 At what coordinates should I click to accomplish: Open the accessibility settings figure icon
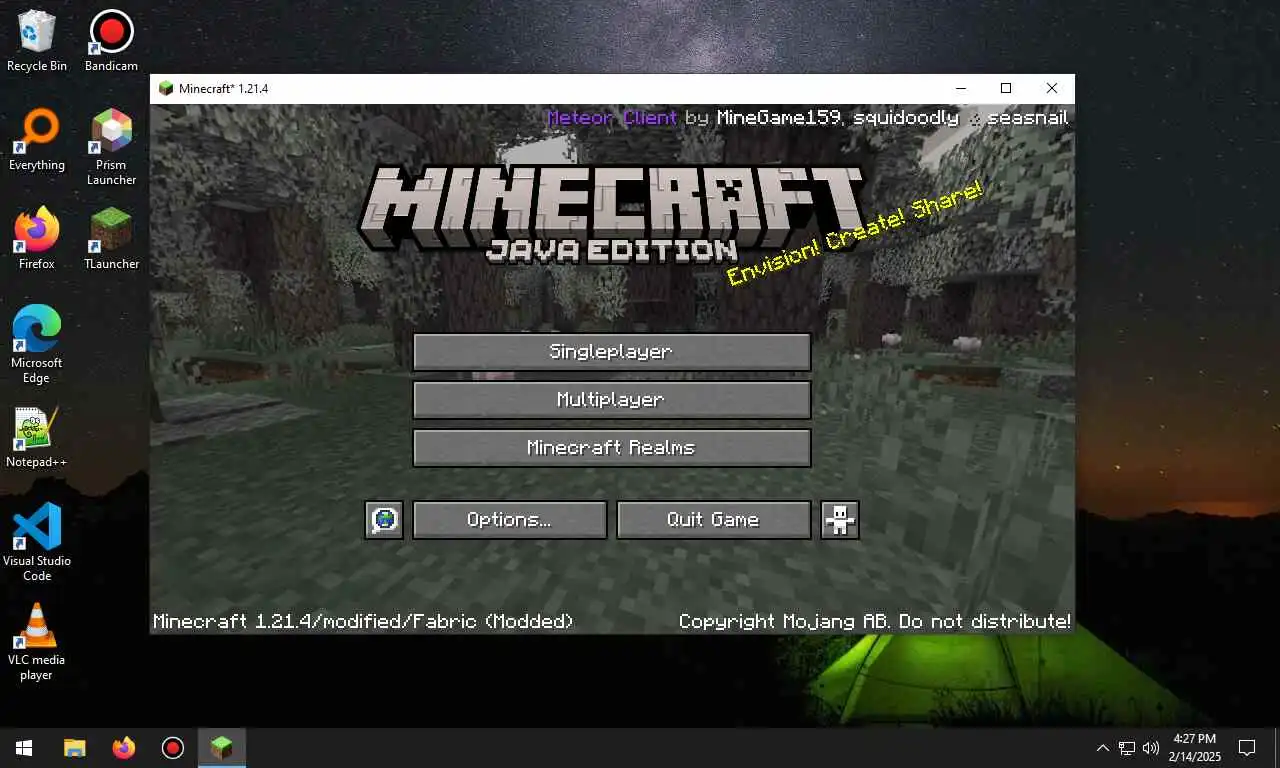840,520
